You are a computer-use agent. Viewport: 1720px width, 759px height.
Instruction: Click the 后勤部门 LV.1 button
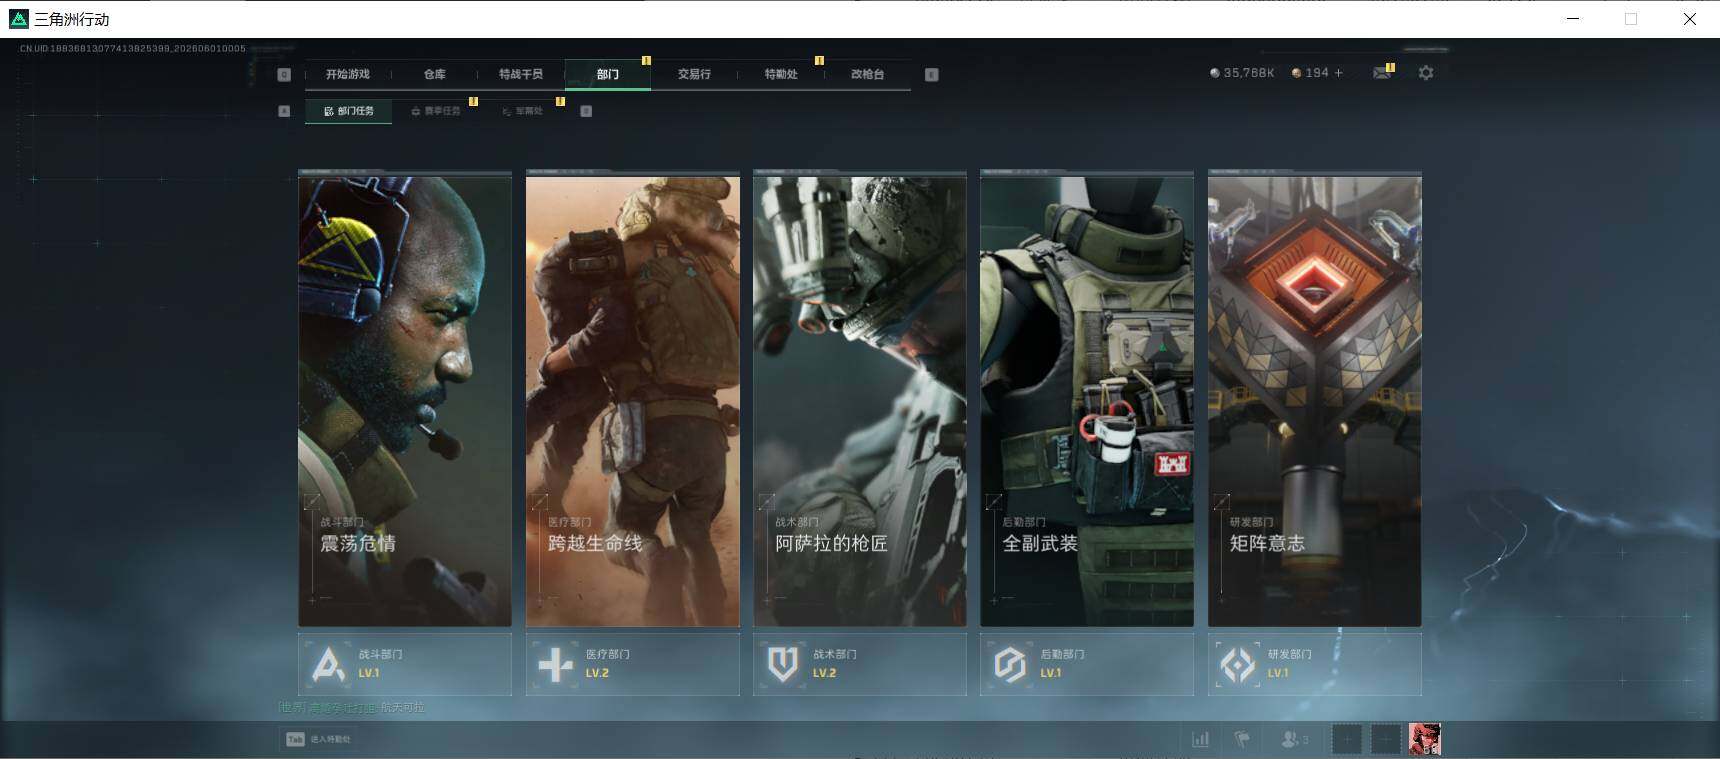click(x=1087, y=664)
